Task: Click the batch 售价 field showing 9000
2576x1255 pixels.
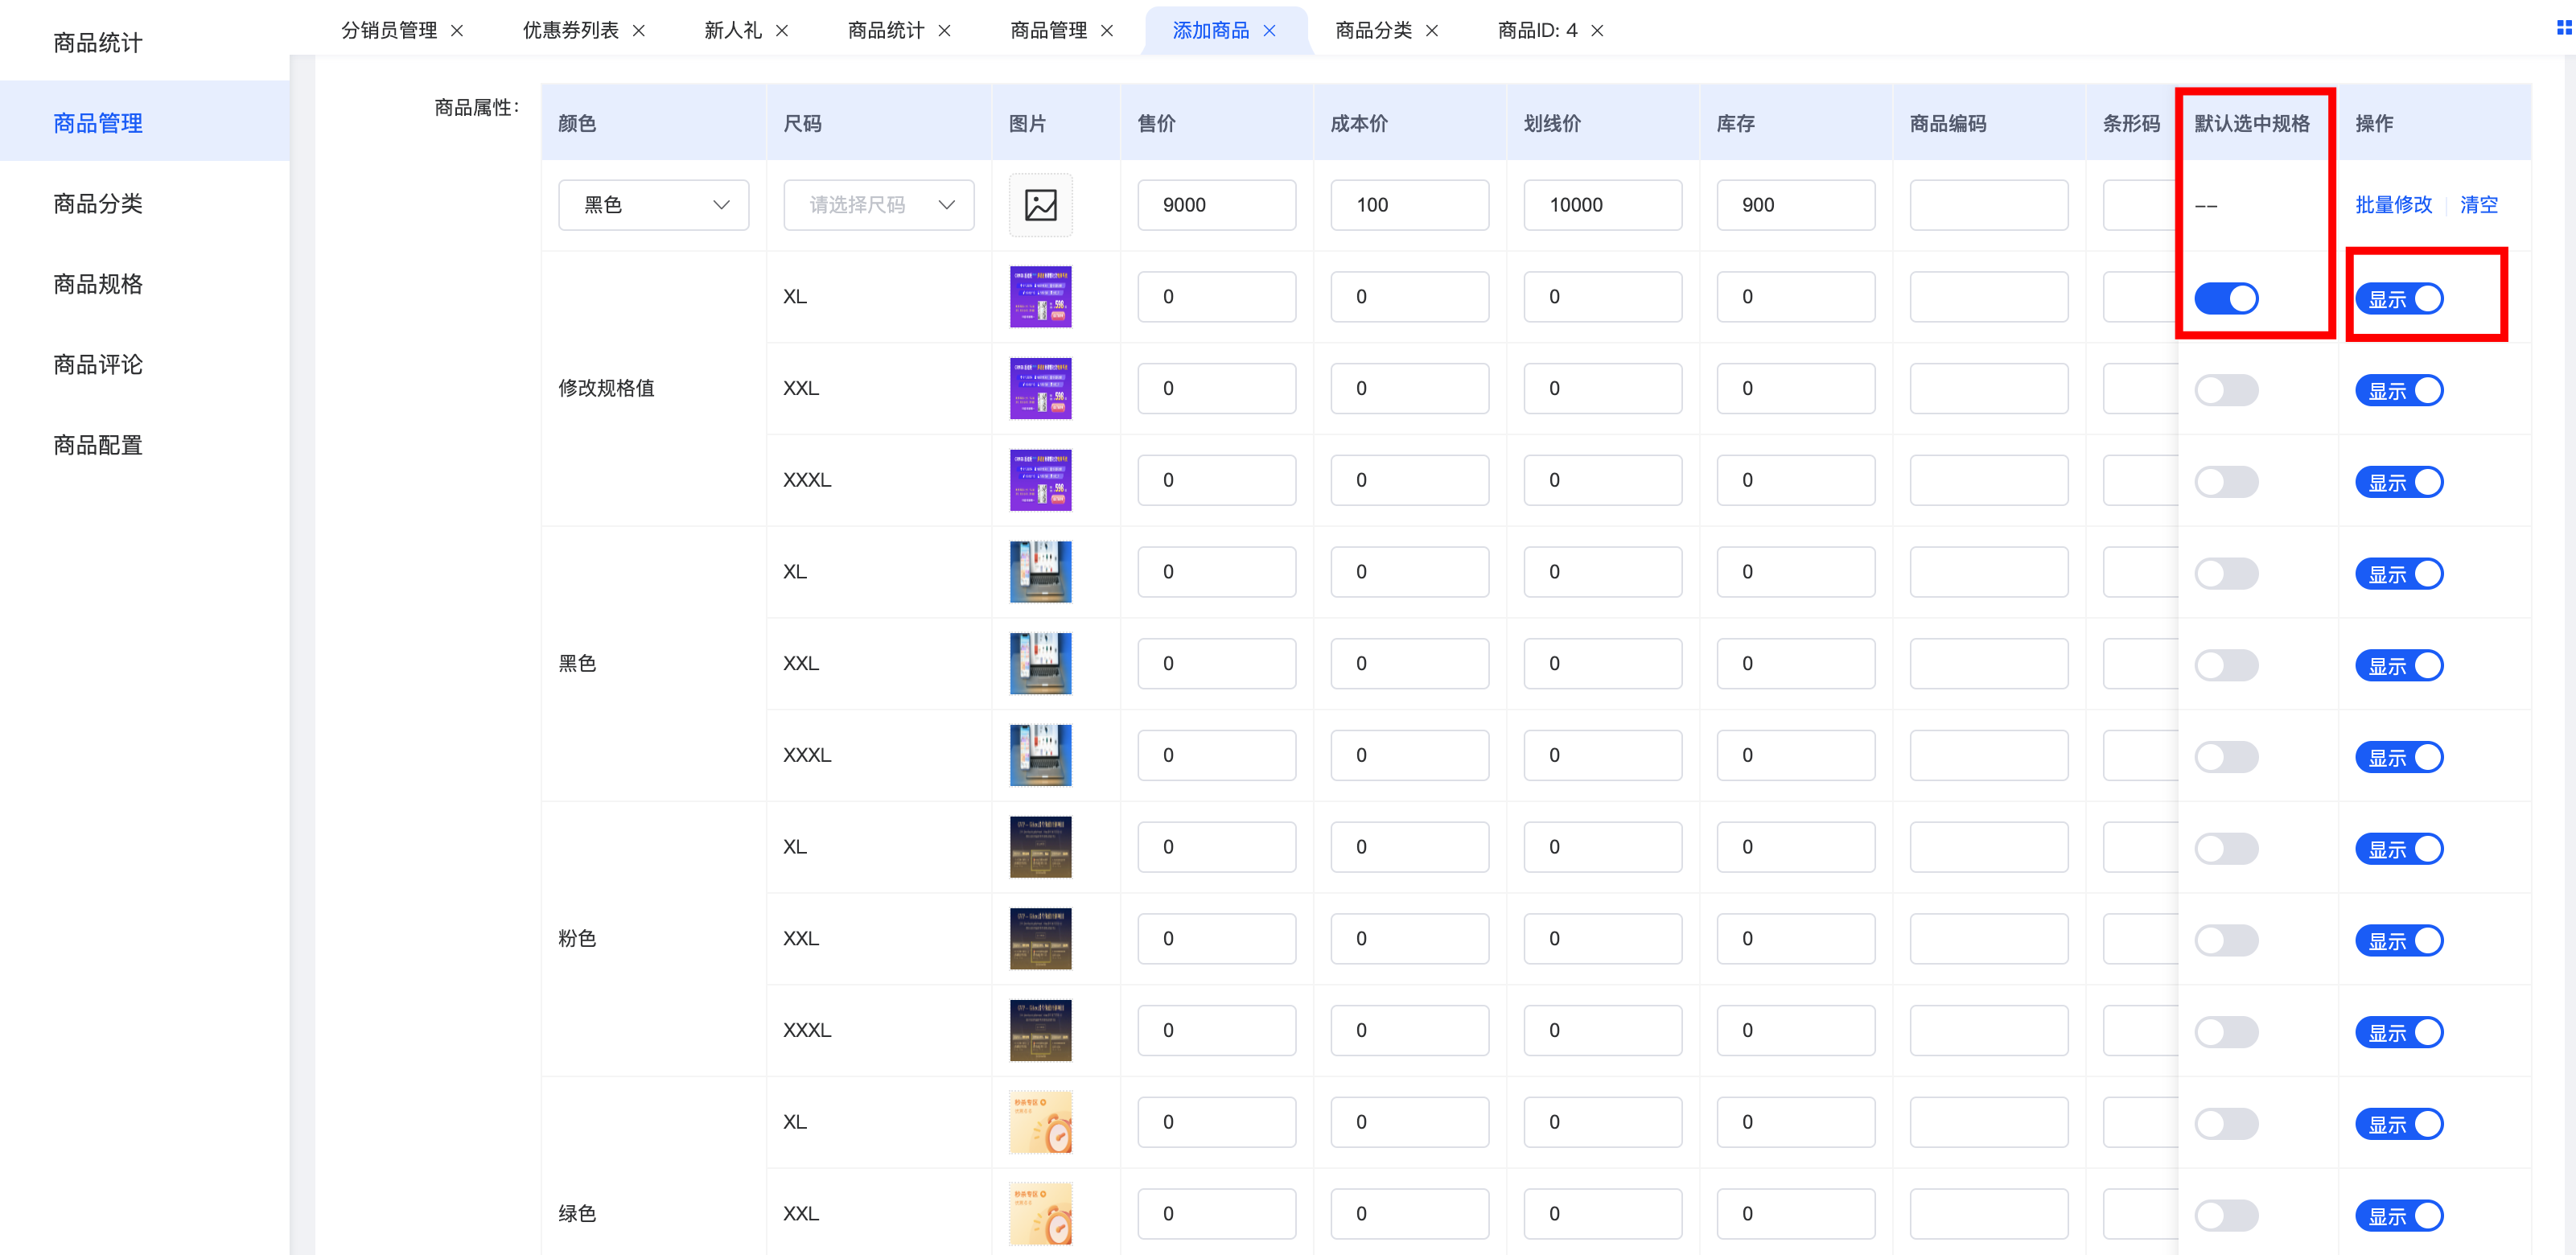Action: tap(1216, 205)
